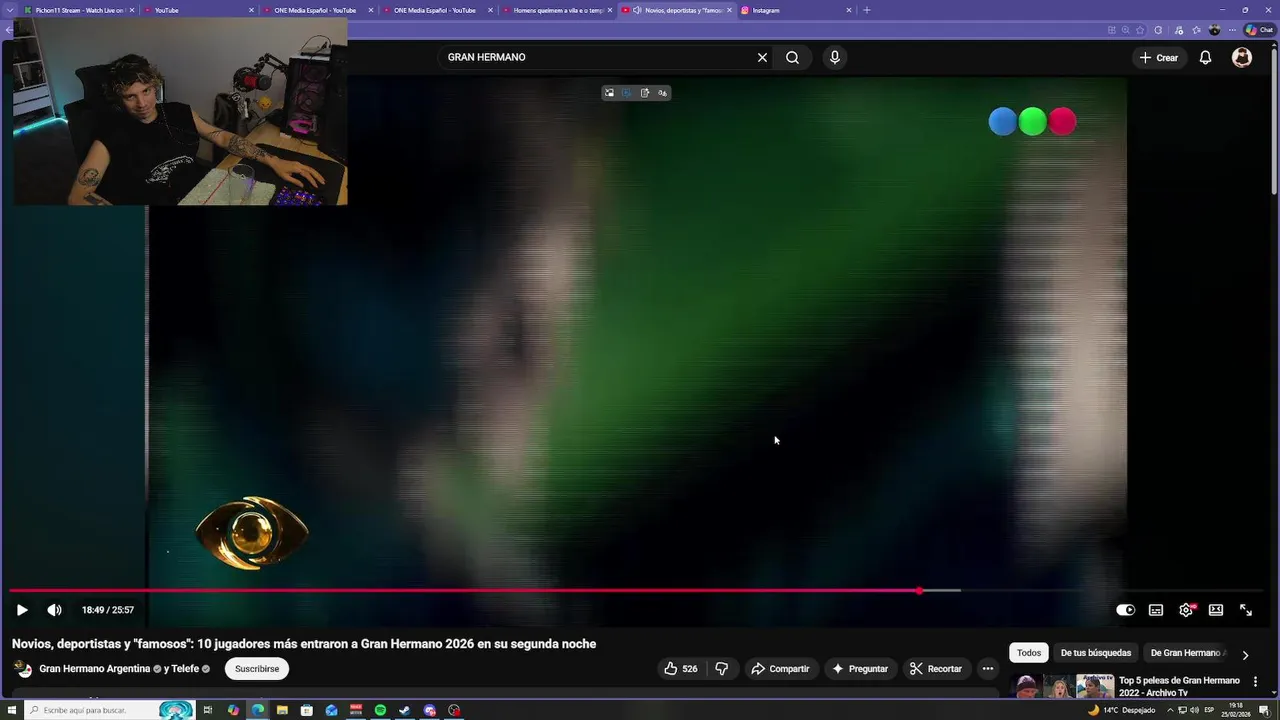Viewport: 1280px width, 720px height.
Task: Start voice search with the microphone
Action: (x=835, y=57)
